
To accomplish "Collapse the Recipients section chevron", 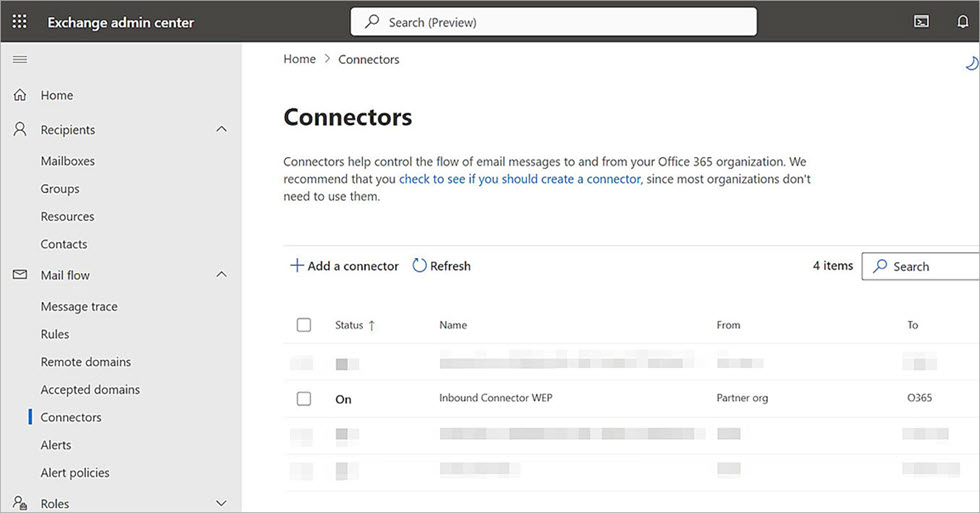I will (x=221, y=130).
